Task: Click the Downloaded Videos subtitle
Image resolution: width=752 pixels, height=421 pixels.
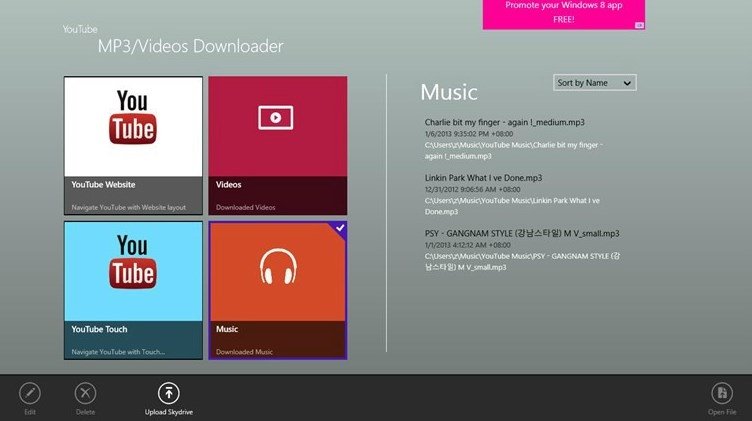Action: tap(246, 208)
